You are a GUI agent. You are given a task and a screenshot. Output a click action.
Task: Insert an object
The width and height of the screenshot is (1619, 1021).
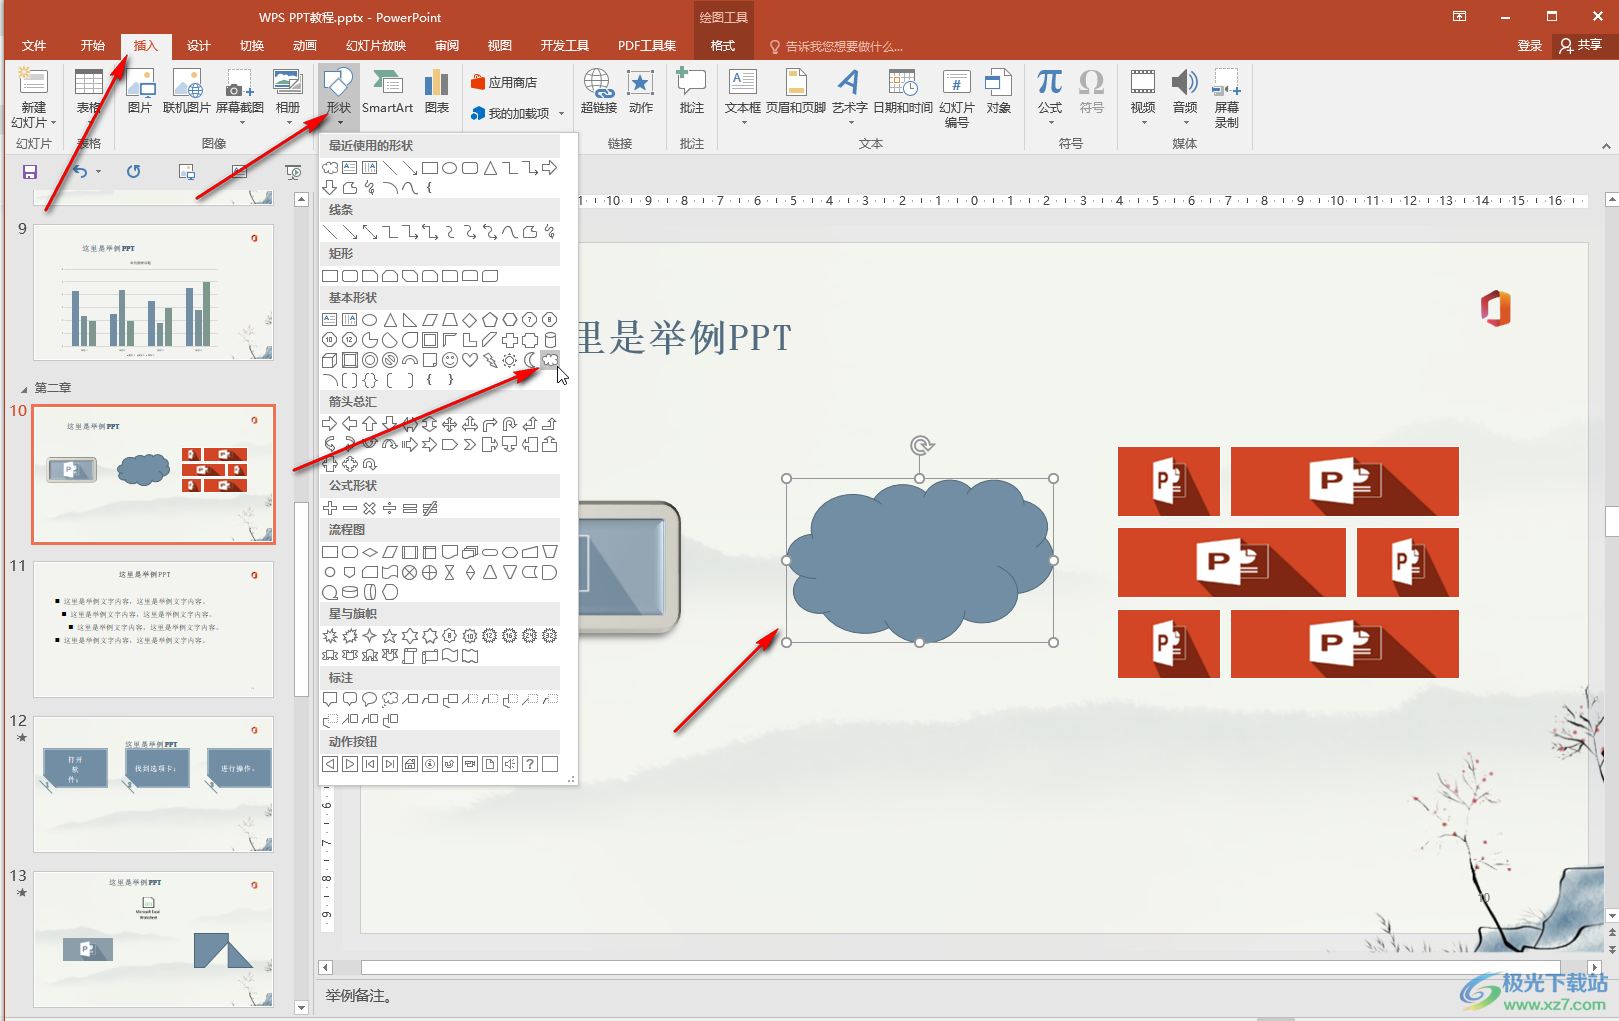click(x=998, y=92)
